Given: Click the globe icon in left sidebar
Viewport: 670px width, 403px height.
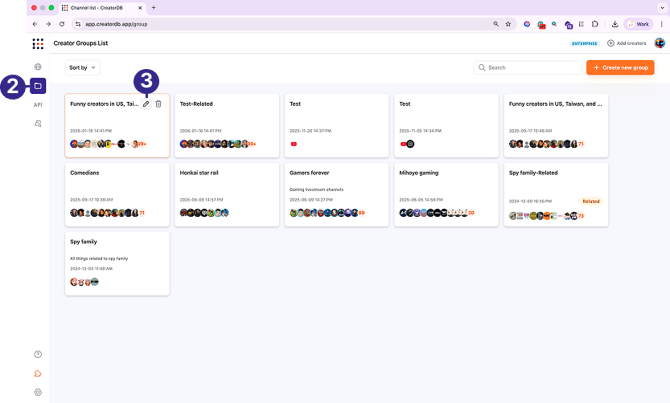Looking at the screenshot, I should pos(38,67).
